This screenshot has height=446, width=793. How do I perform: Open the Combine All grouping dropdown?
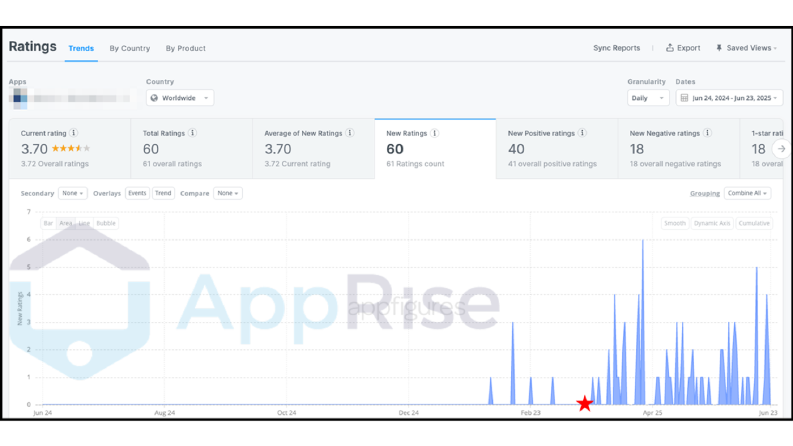[x=747, y=193]
